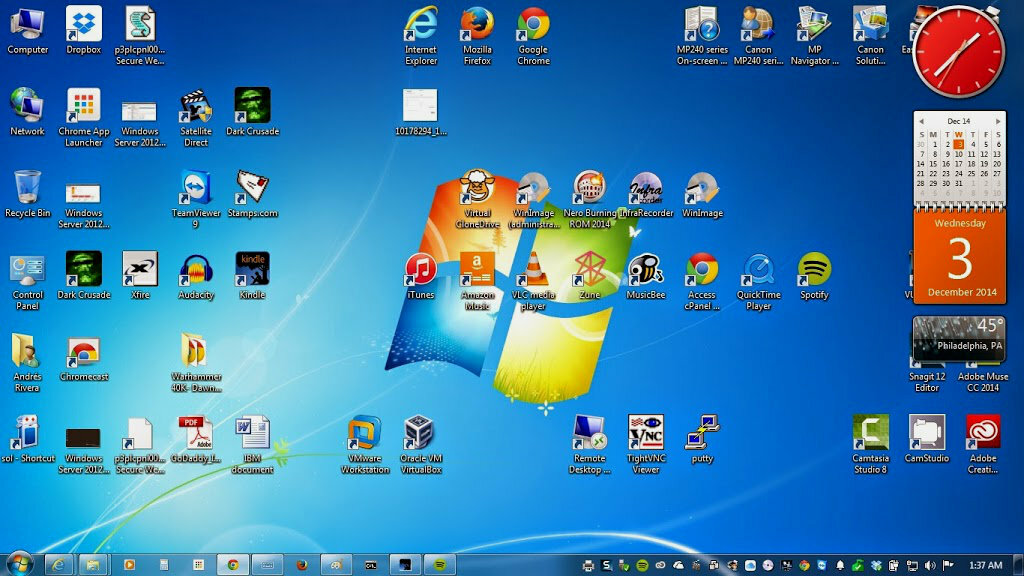Open Windows Media Player from taskbar

(129, 565)
